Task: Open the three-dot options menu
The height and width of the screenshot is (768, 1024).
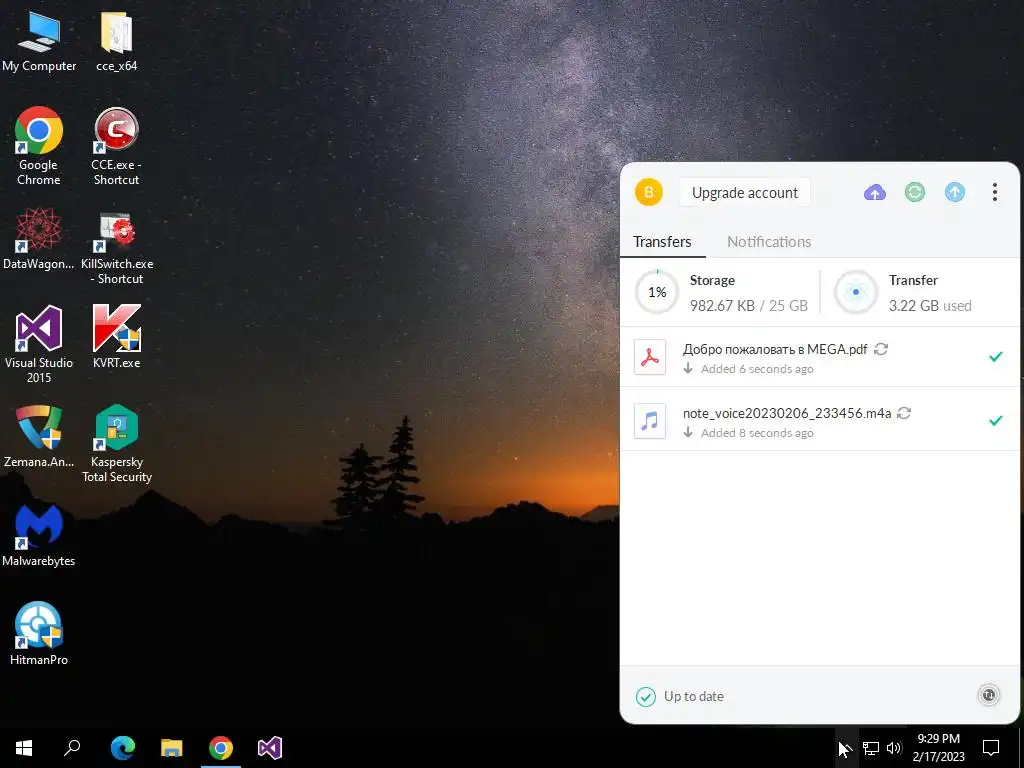Action: point(995,192)
